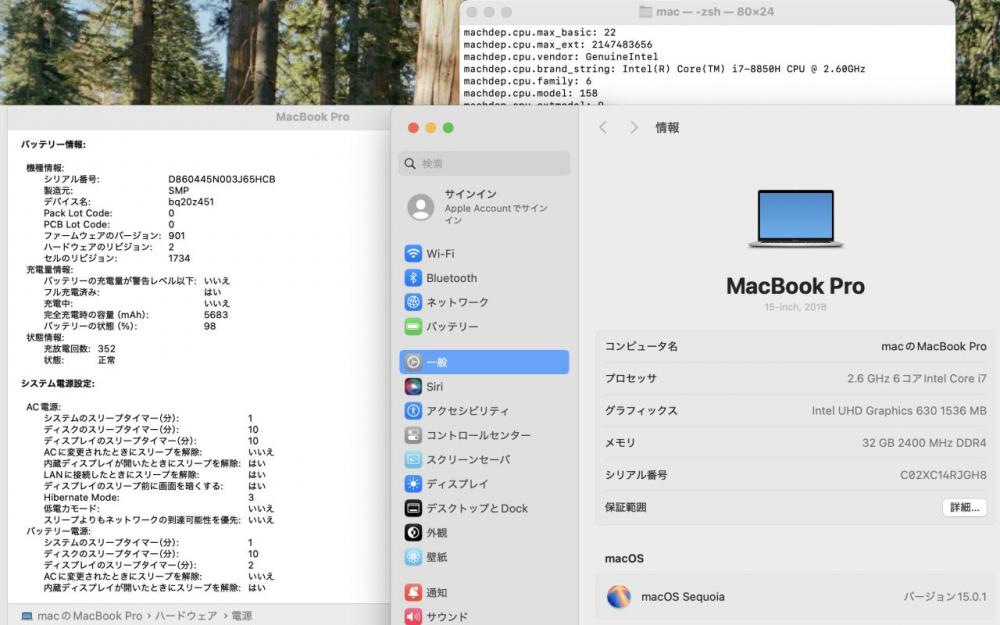This screenshot has height=625, width=1000.
Task: Click the computer icon in System Information path bar
Action: point(27,616)
